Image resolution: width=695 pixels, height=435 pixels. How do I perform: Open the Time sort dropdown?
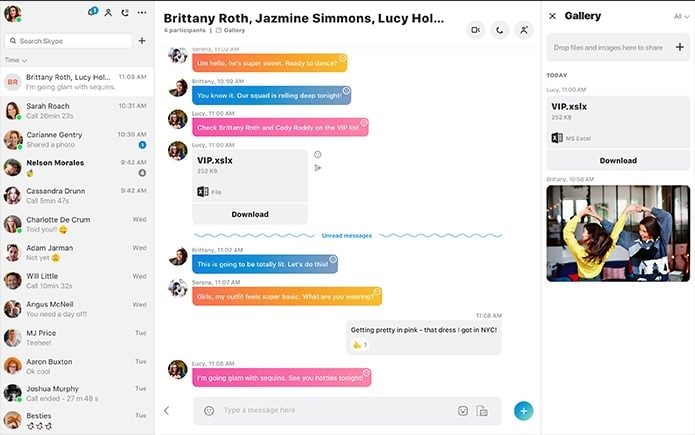pyautogui.click(x=16, y=60)
